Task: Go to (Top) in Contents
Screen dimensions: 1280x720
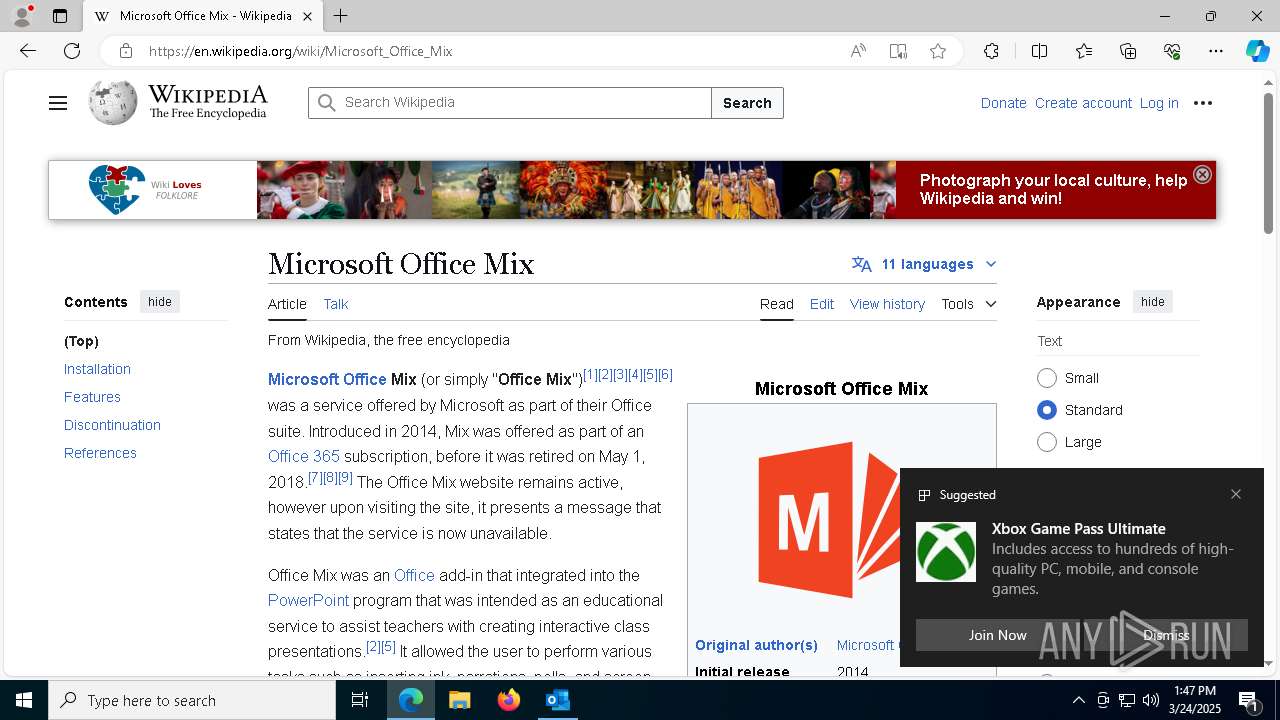Action: [81, 341]
